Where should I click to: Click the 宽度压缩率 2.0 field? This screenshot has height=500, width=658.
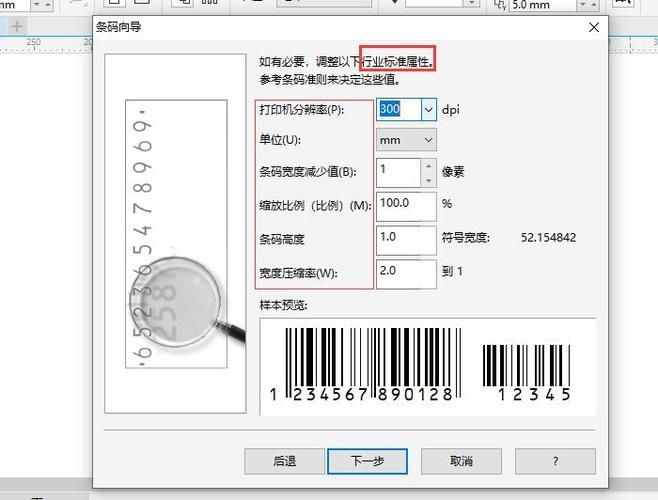pos(406,275)
